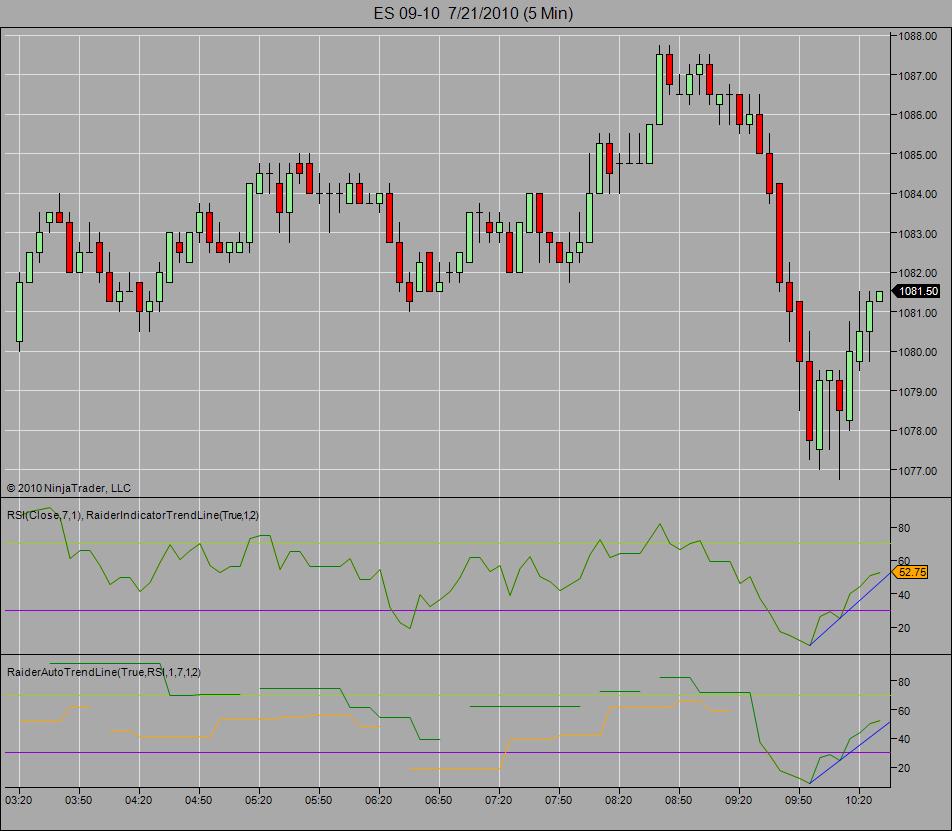This screenshot has height=831, width=952.
Task: Click the 1087.00 price axis label
Action: [x=917, y=76]
